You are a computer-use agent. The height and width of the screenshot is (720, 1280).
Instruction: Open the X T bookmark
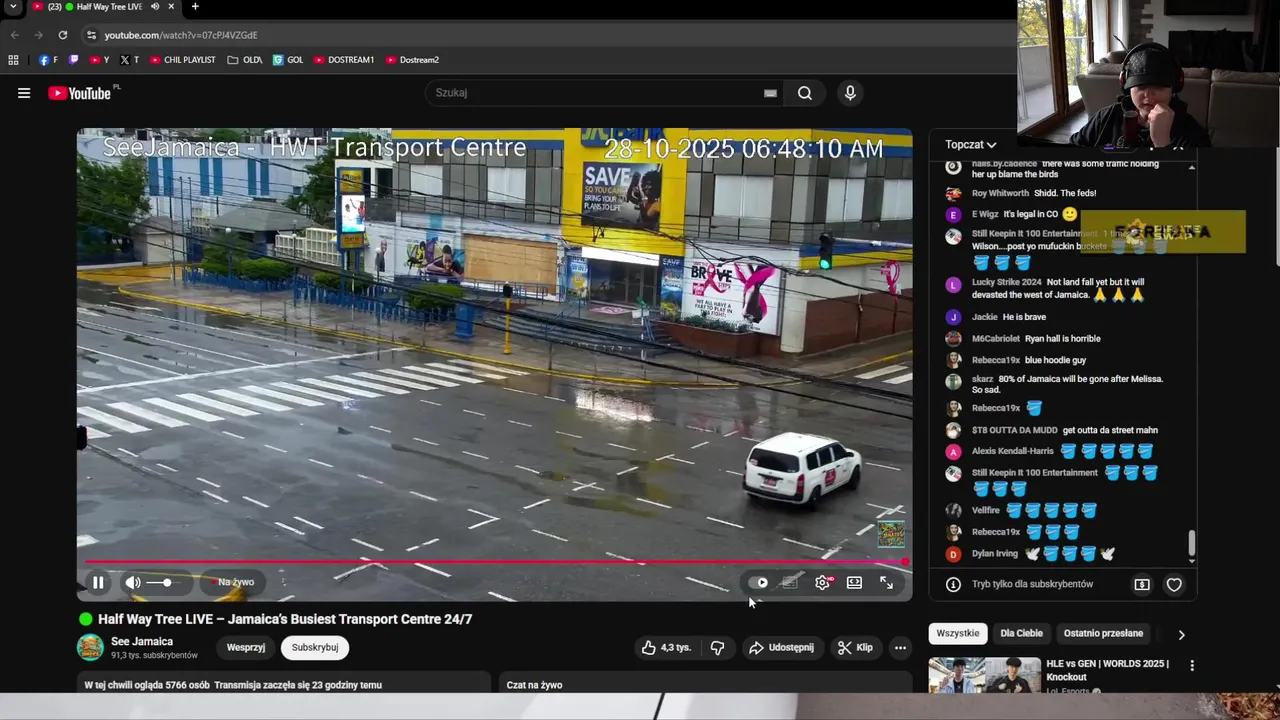[129, 60]
